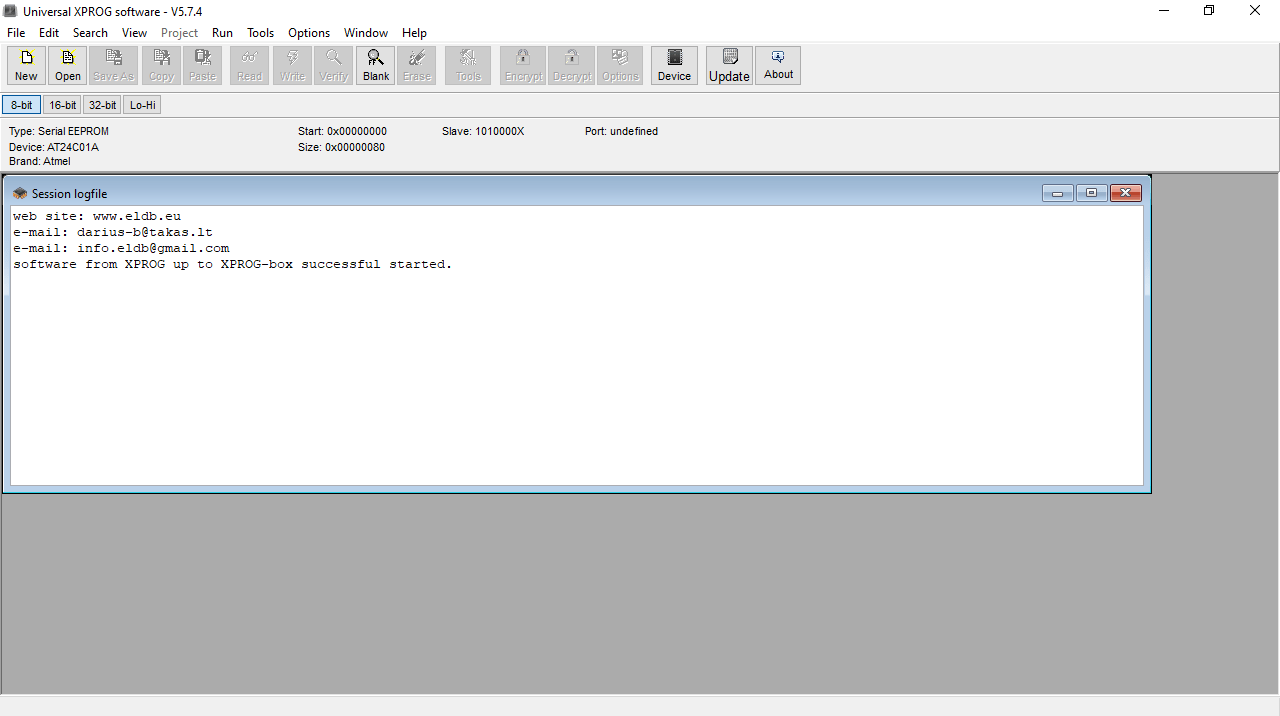Click the Options toolbar icon
The width and height of the screenshot is (1280, 716).
[620, 65]
